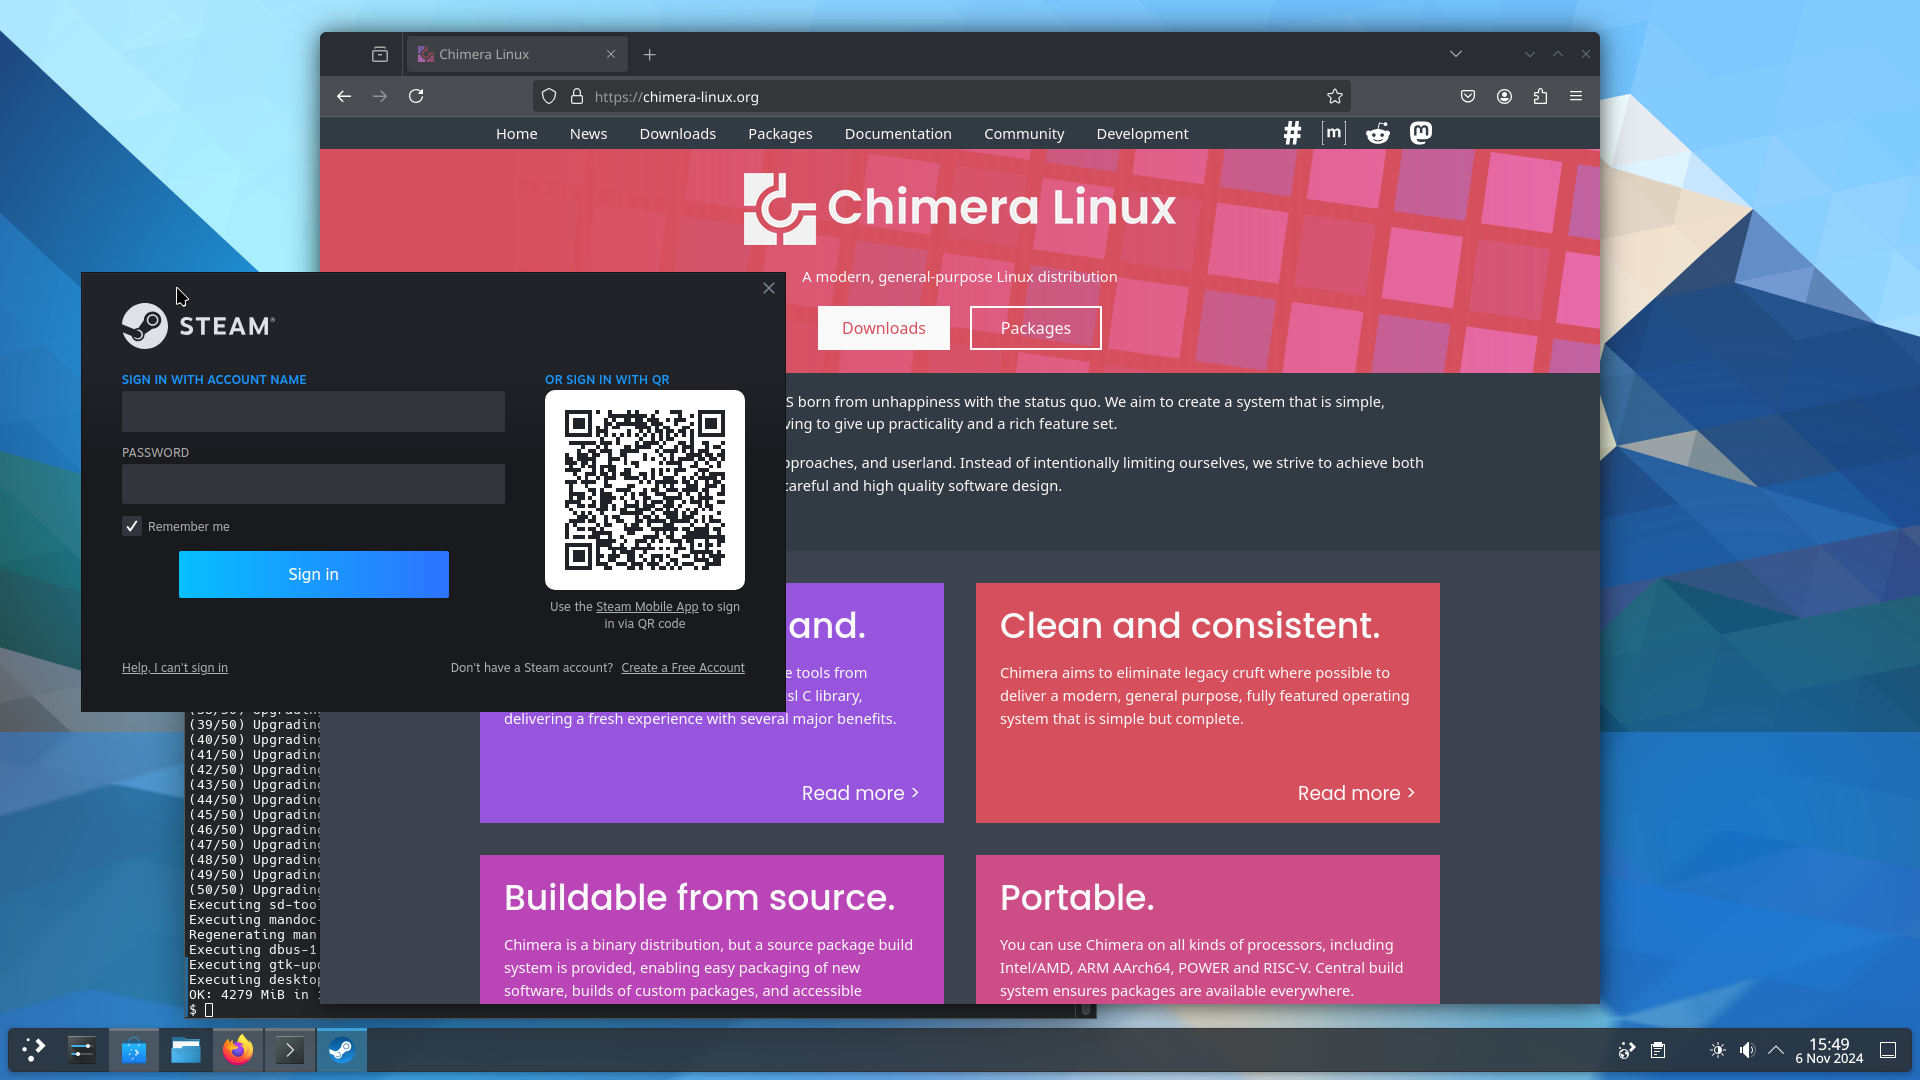Click white Downloads button in hero banner
Screen dimensions: 1920x1080
click(884, 328)
